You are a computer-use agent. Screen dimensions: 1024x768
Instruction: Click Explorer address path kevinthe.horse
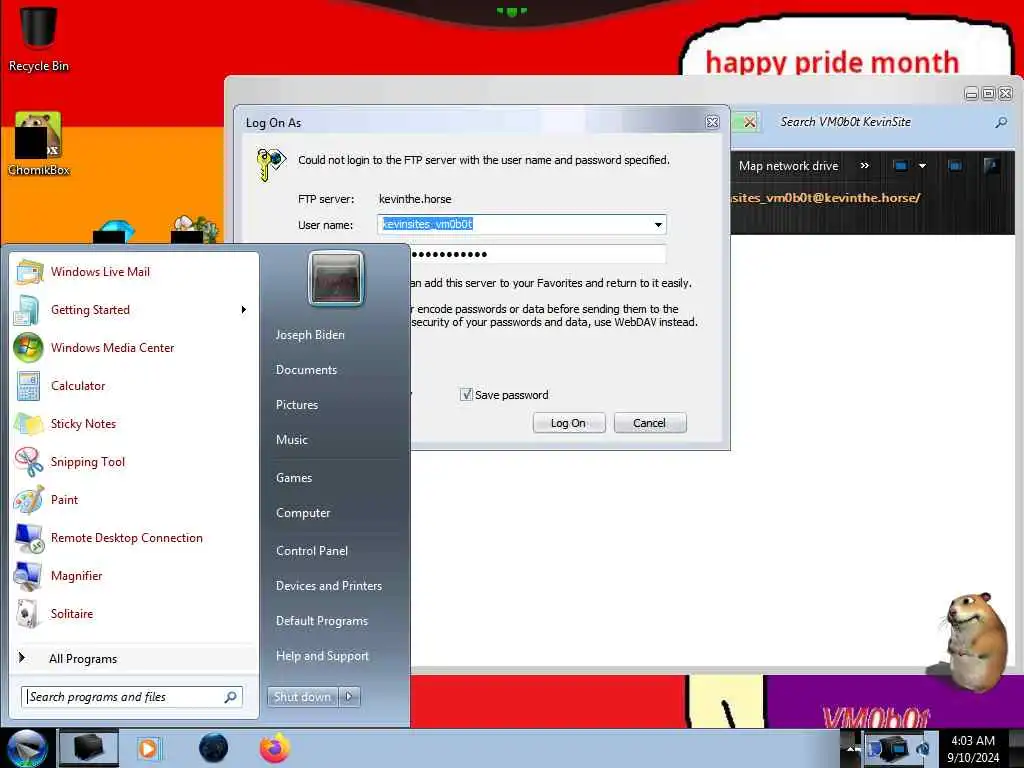(825, 197)
